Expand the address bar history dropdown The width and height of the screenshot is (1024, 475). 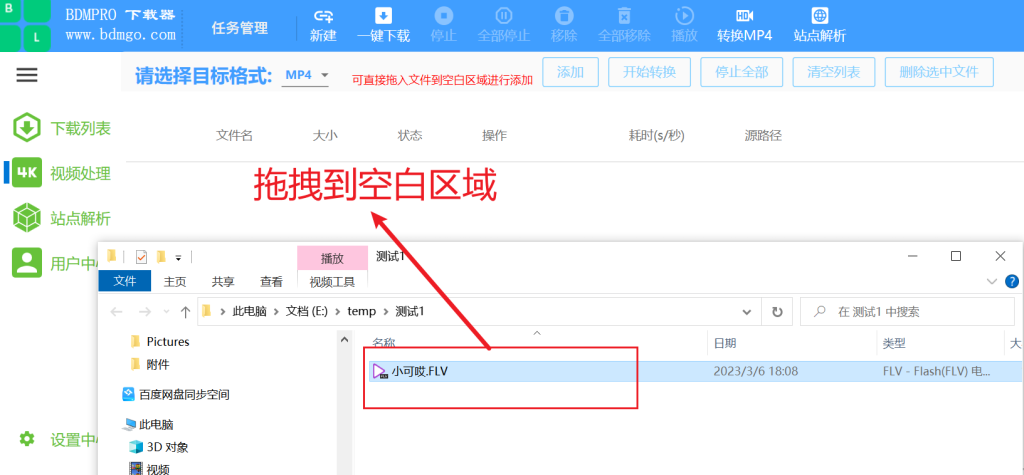747,312
